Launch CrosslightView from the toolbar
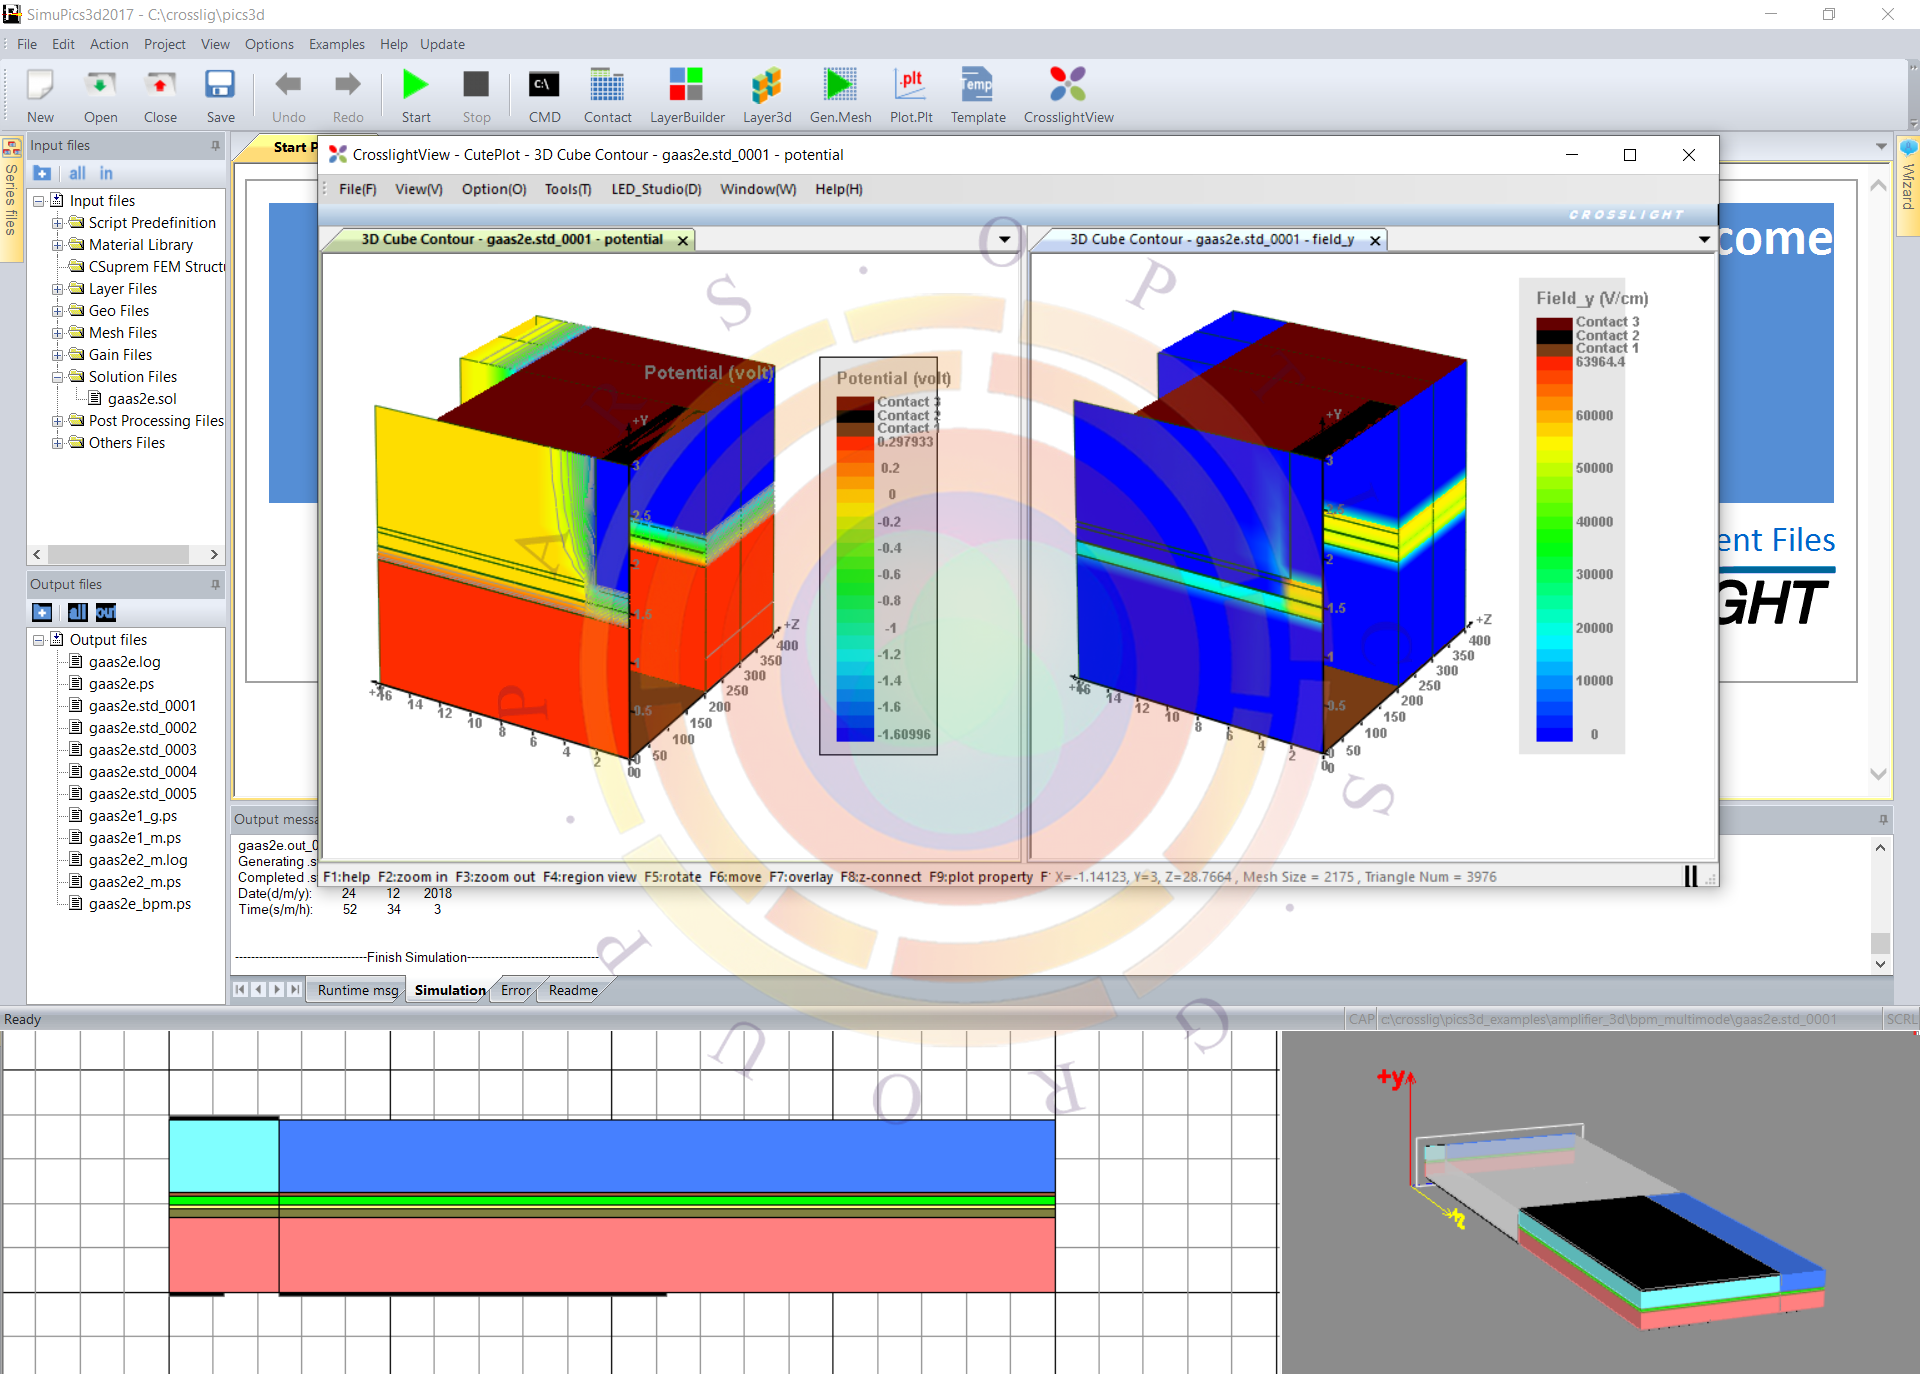The height and width of the screenshot is (1374, 1920). 1068,95
